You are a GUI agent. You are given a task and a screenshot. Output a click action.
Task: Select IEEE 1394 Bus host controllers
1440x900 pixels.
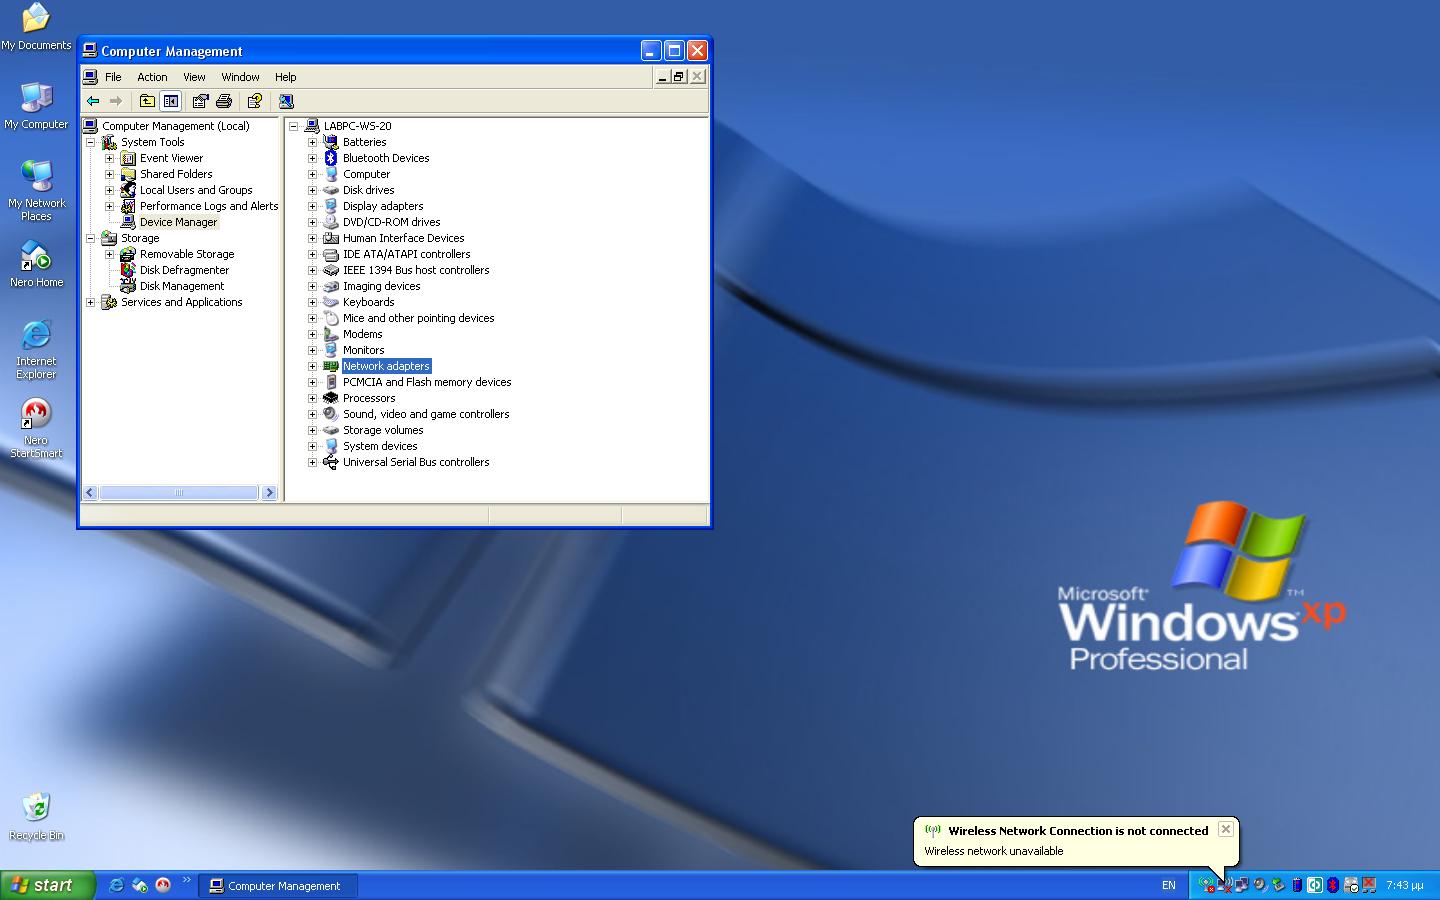coord(416,270)
